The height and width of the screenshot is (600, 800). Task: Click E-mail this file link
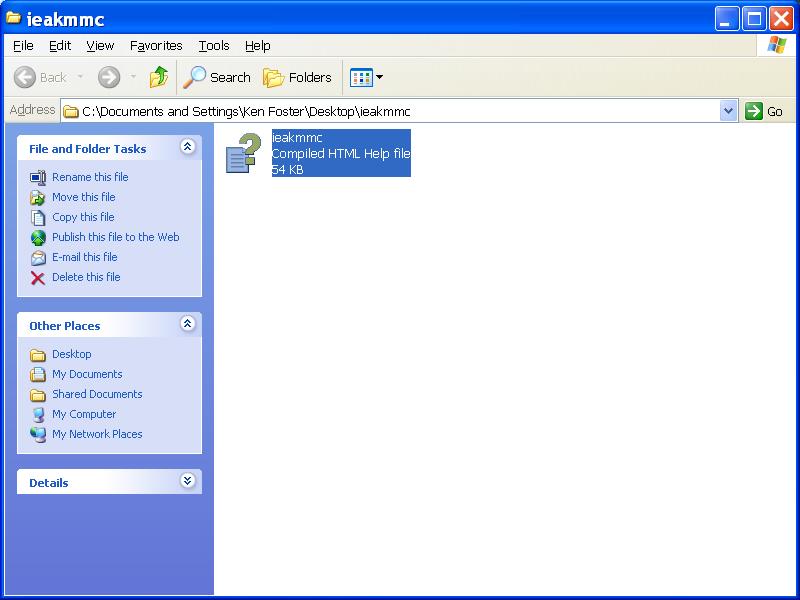(x=85, y=257)
